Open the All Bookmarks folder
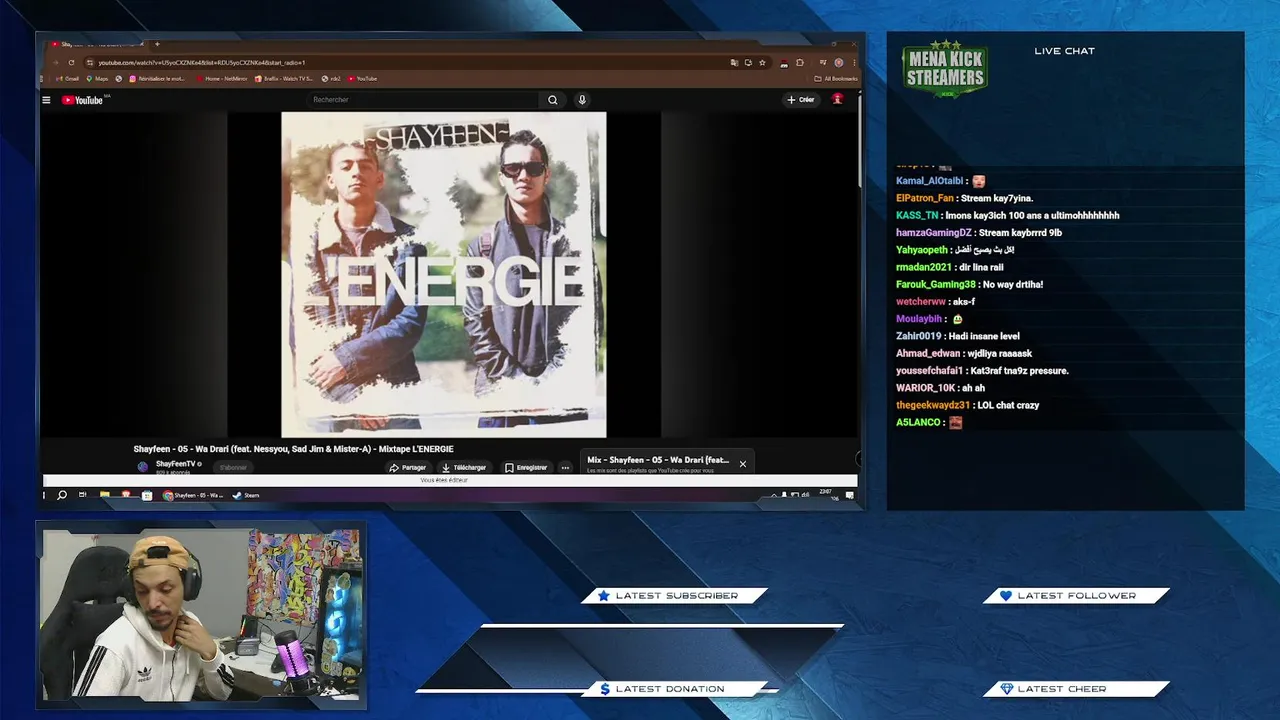Image resolution: width=1280 pixels, height=720 pixels. pyautogui.click(x=836, y=78)
